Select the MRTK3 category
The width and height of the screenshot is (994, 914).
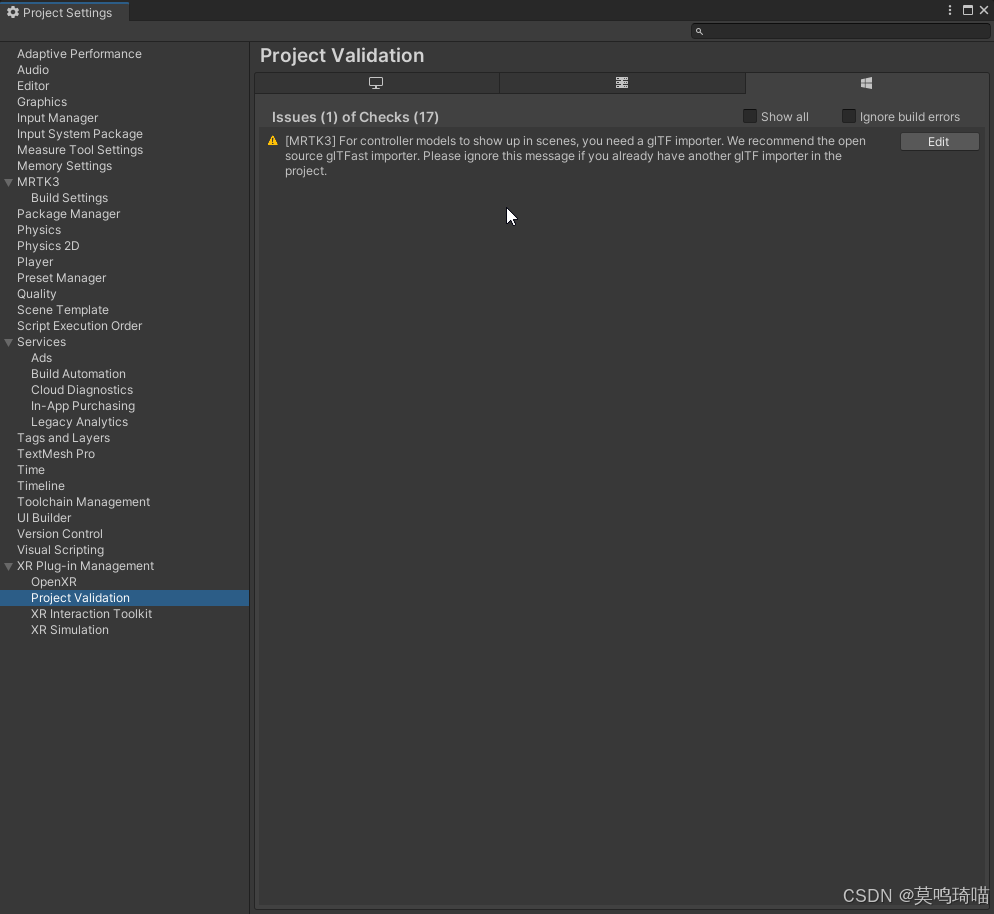(x=38, y=182)
